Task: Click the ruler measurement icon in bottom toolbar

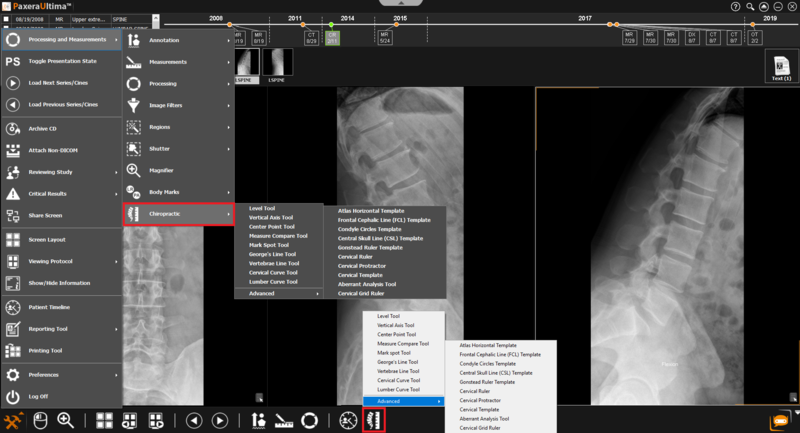Action: 284,420
